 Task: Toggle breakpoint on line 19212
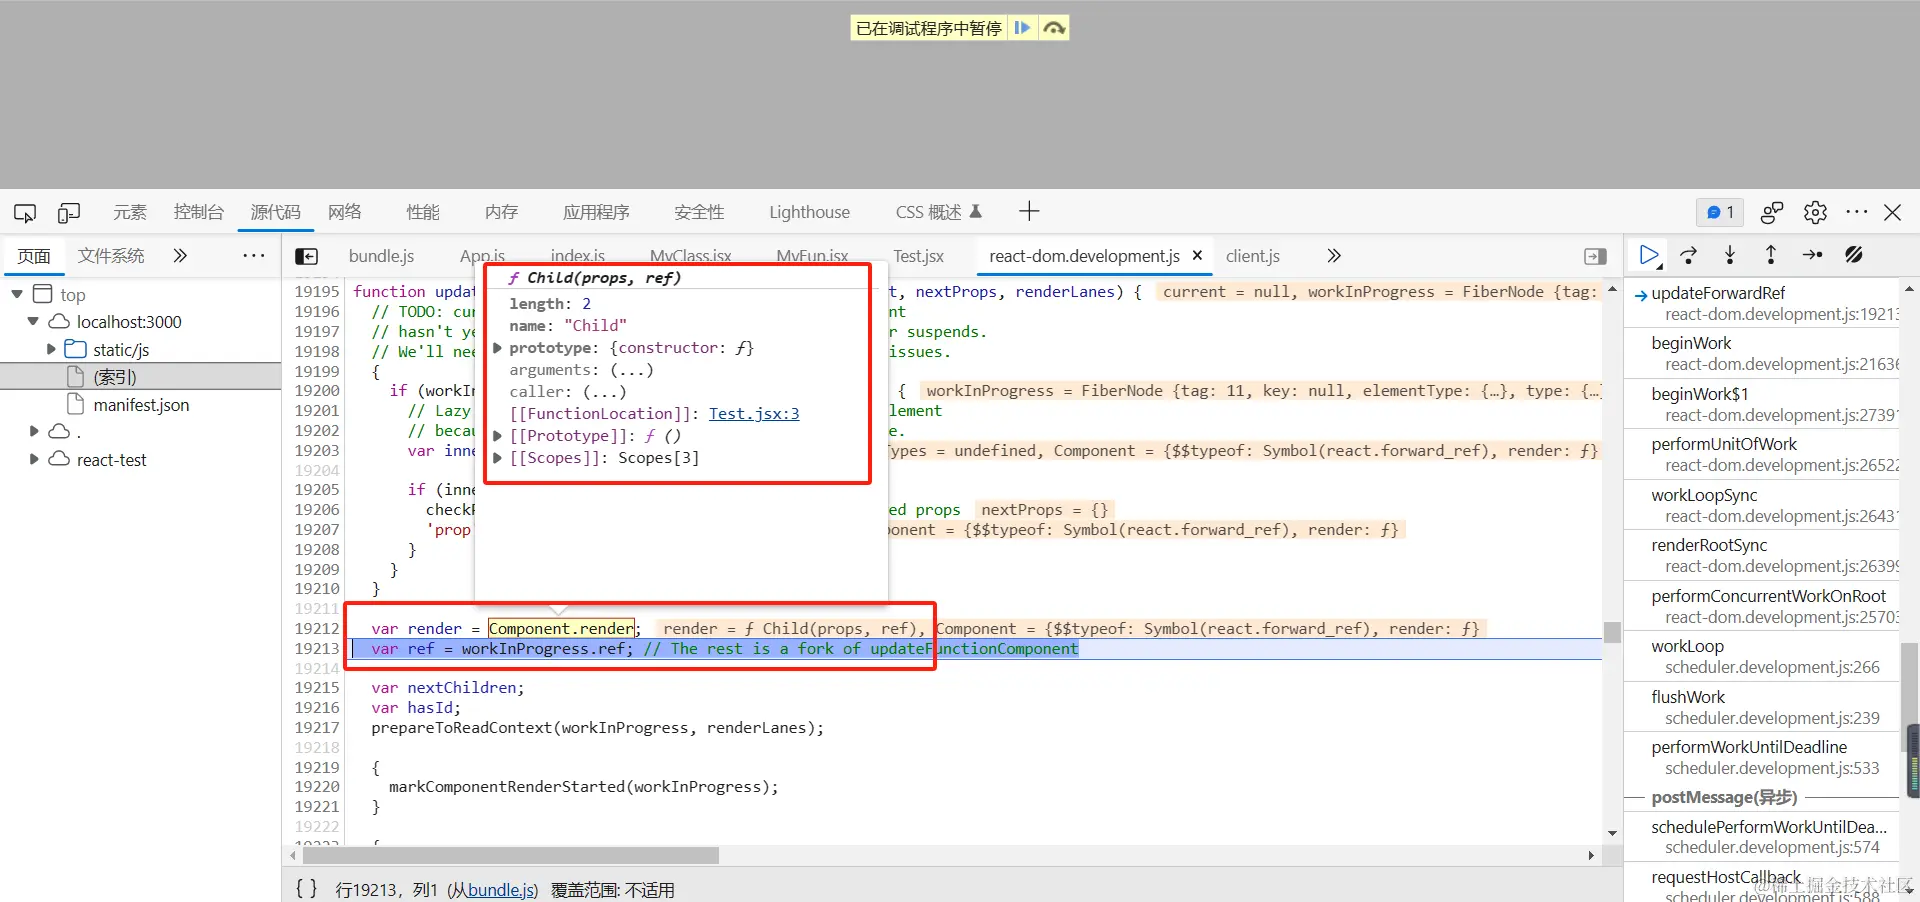click(316, 629)
